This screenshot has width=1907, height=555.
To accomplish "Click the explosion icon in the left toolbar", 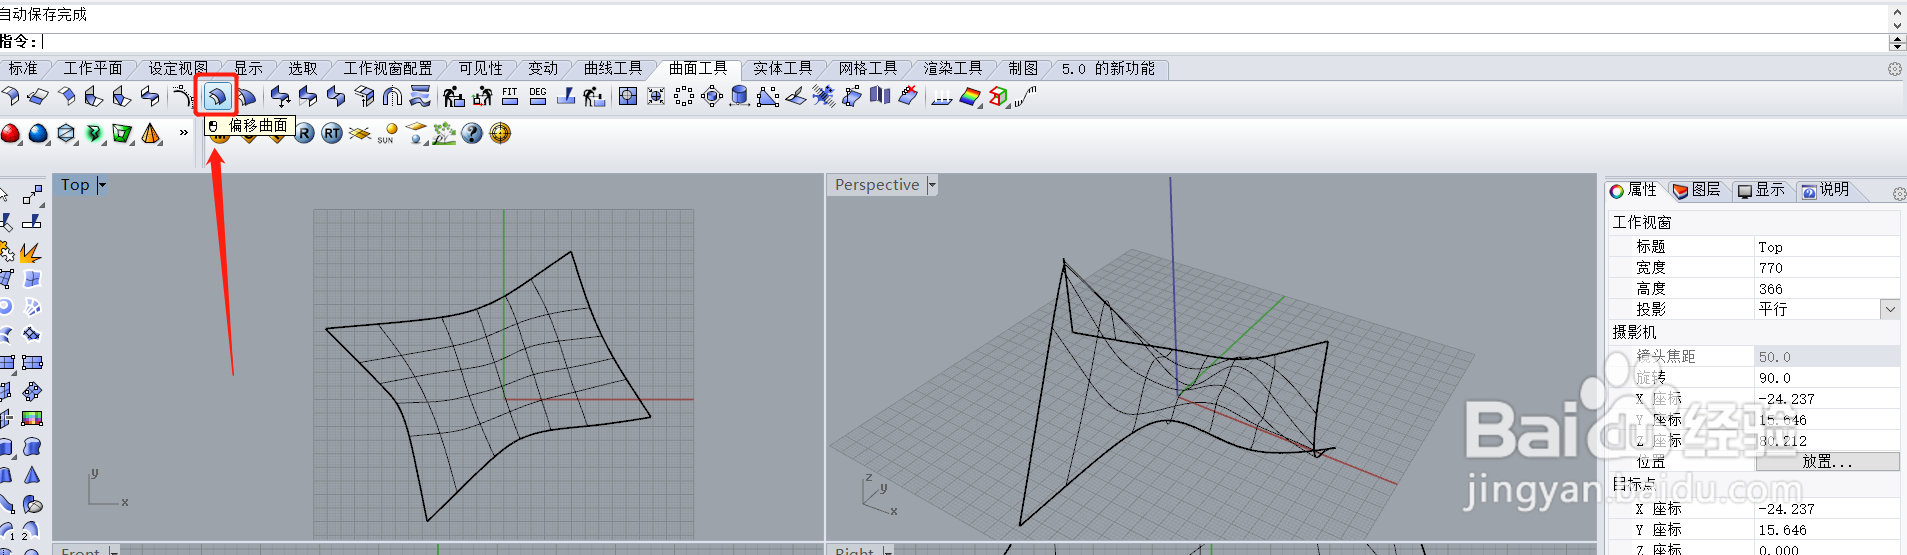I will click(x=31, y=251).
